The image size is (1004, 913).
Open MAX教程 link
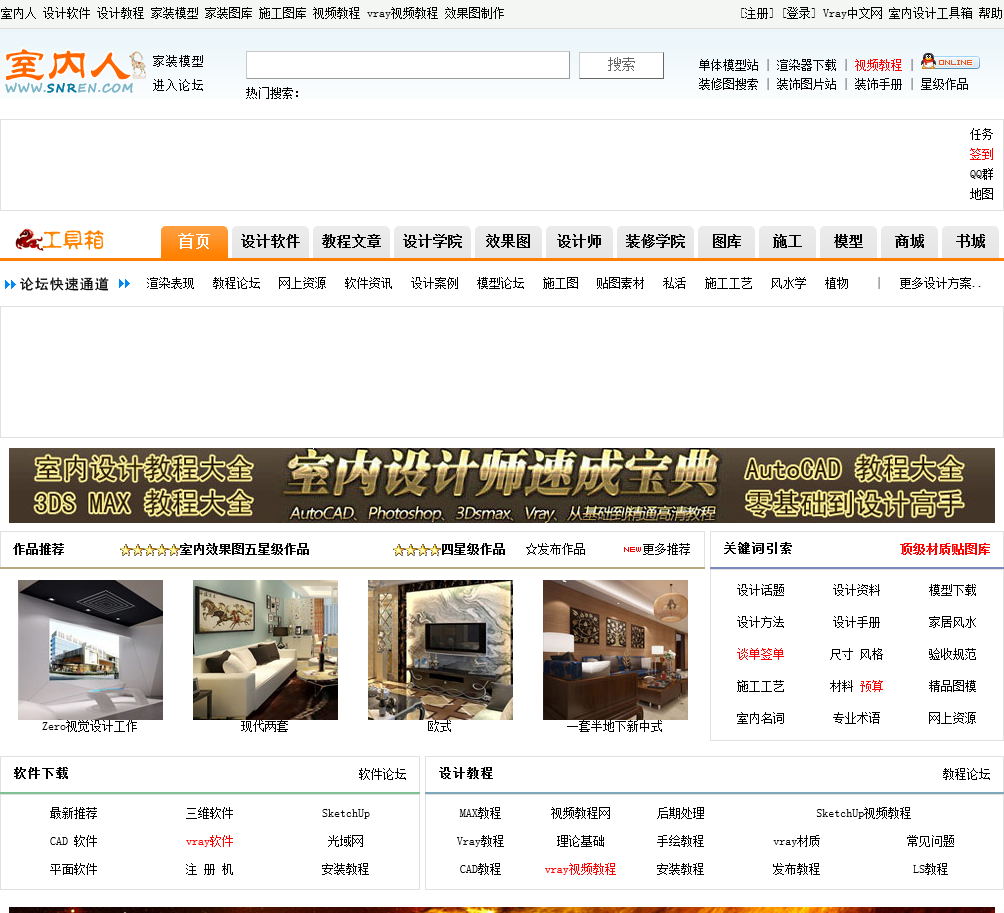tap(480, 813)
